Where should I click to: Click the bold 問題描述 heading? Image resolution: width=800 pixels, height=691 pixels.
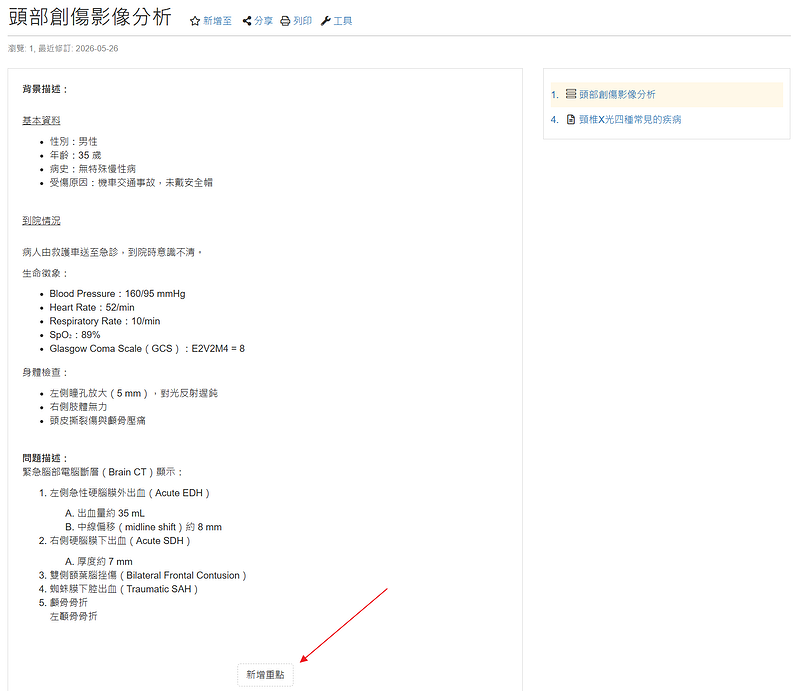tap(45, 458)
